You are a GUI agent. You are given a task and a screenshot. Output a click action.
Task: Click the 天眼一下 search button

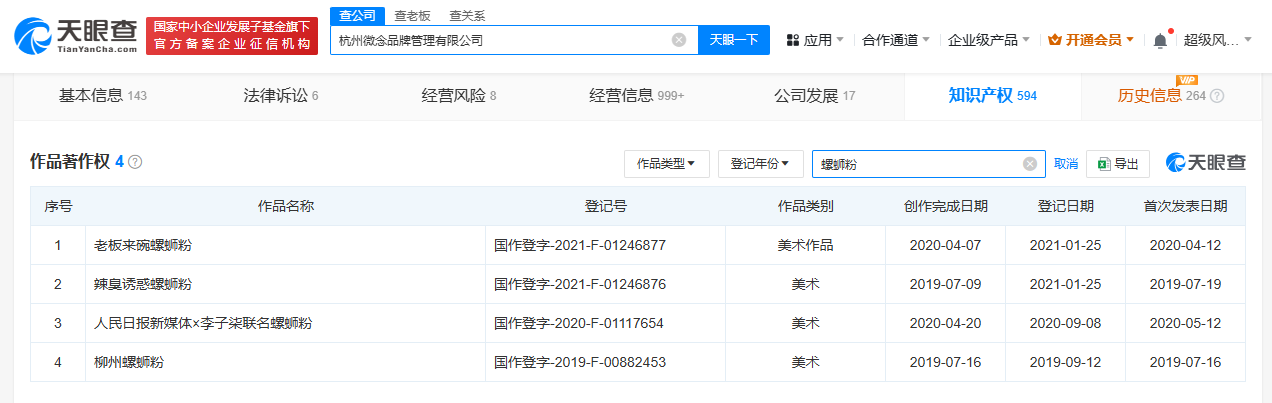tap(734, 40)
